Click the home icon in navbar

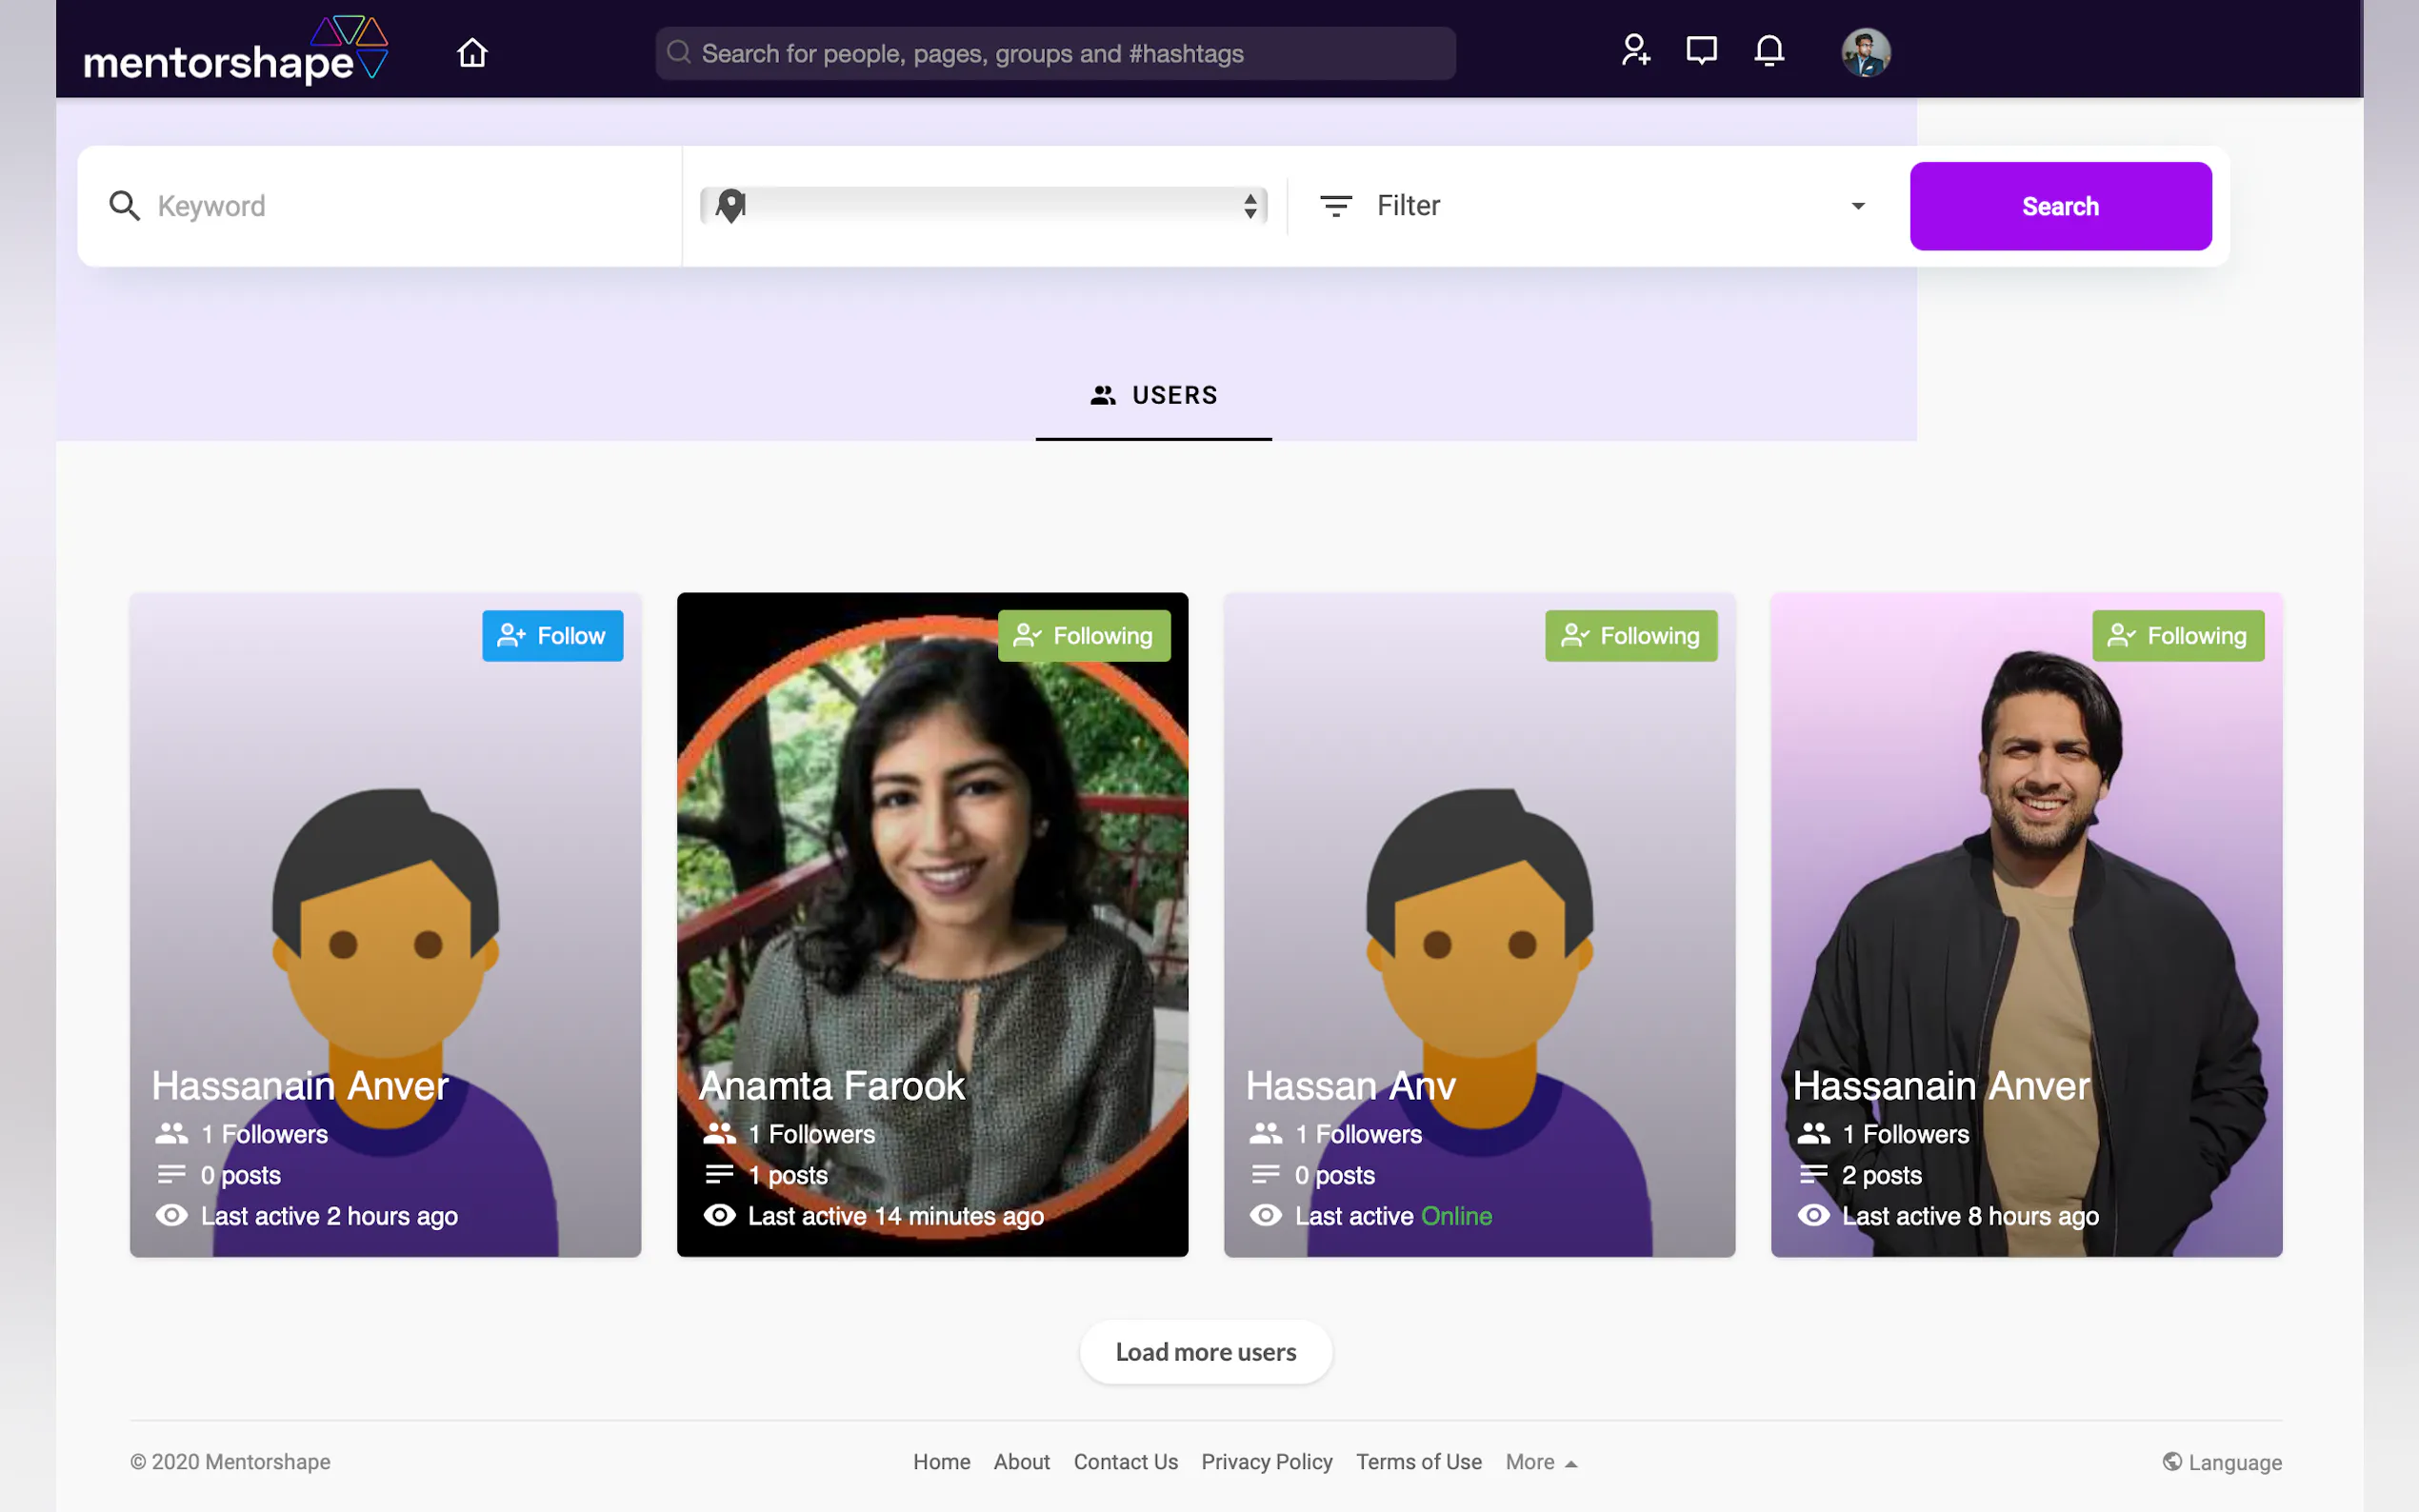[x=472, y=52]
